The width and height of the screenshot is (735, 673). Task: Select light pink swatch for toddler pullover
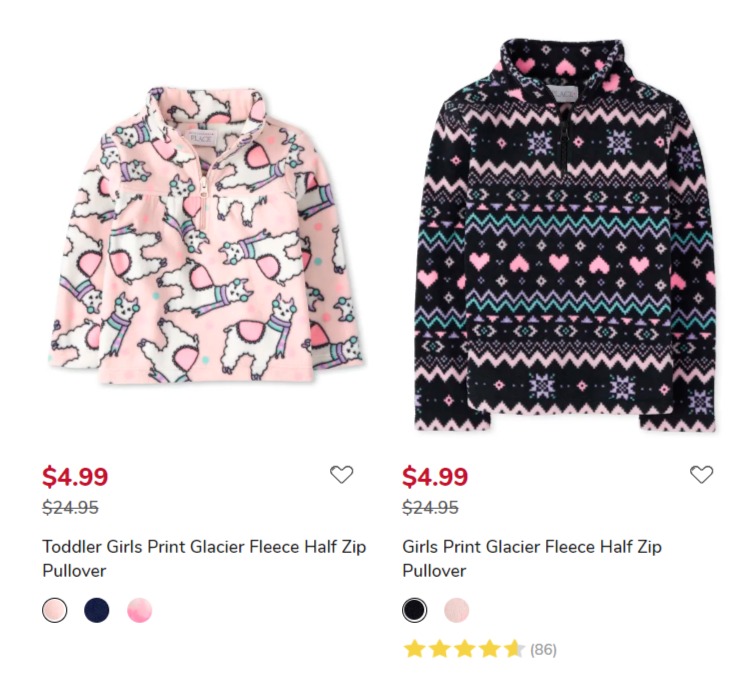pyautogui.click(x=54, y=610)
